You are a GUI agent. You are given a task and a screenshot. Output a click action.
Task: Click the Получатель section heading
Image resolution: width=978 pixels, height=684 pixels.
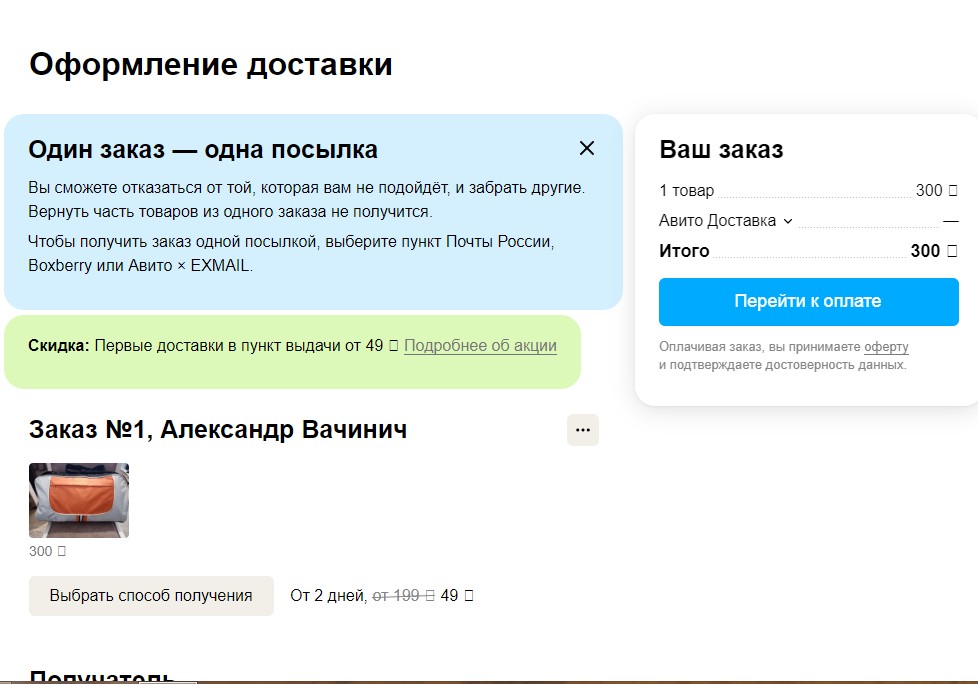click(103, 676)
